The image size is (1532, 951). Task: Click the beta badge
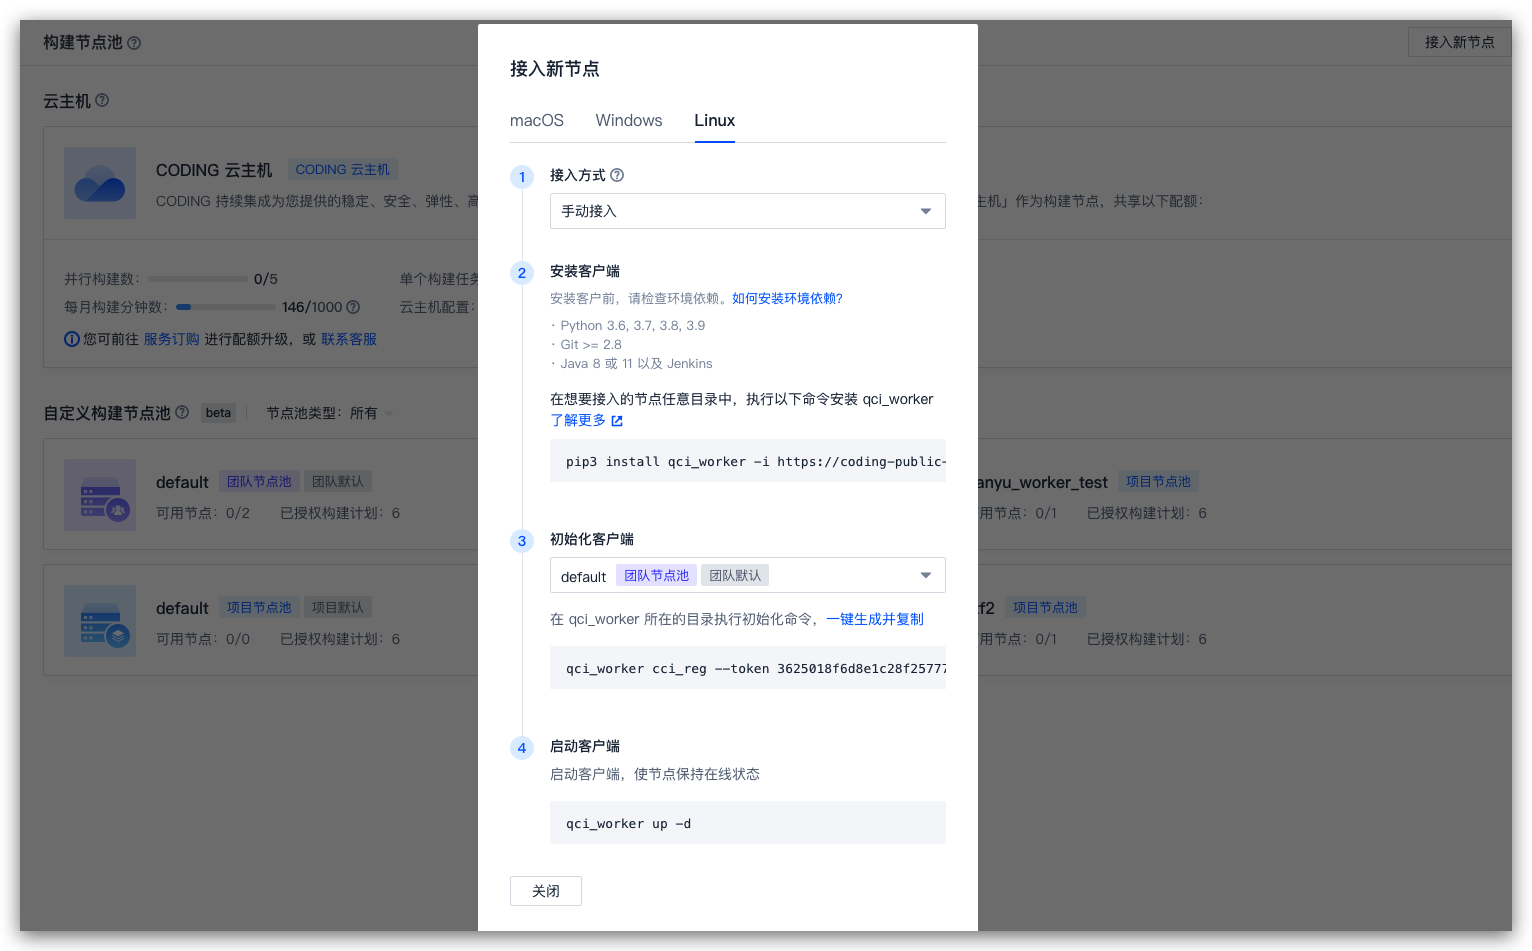(218, 413)
